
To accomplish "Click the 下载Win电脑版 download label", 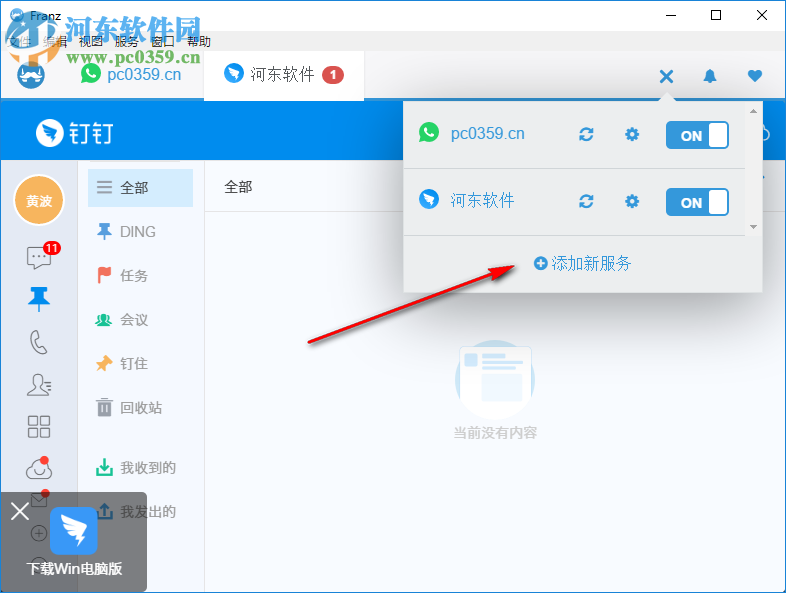I will click(74, 569).
